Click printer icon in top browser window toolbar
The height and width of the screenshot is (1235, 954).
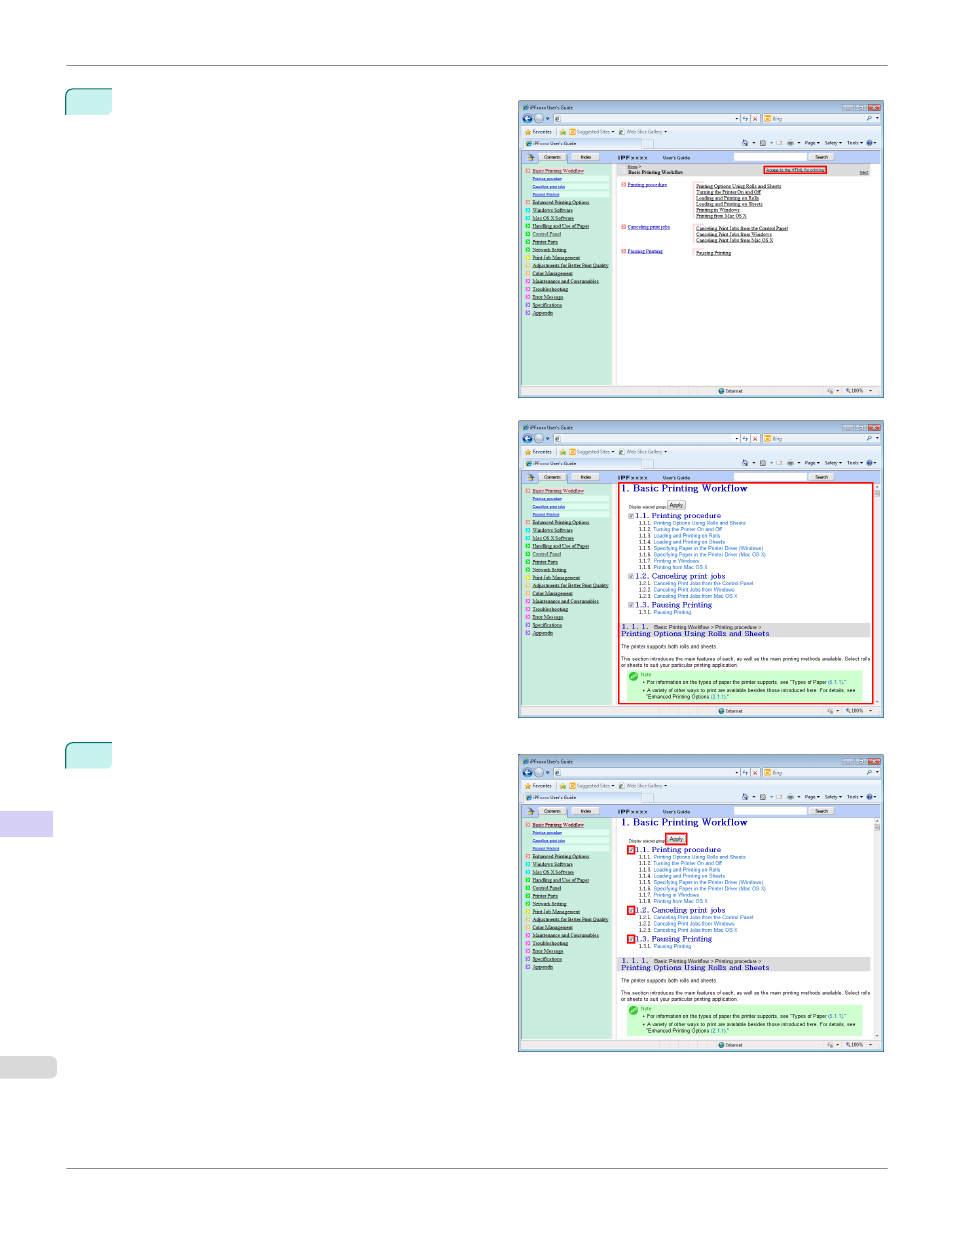tap(790, 143)
